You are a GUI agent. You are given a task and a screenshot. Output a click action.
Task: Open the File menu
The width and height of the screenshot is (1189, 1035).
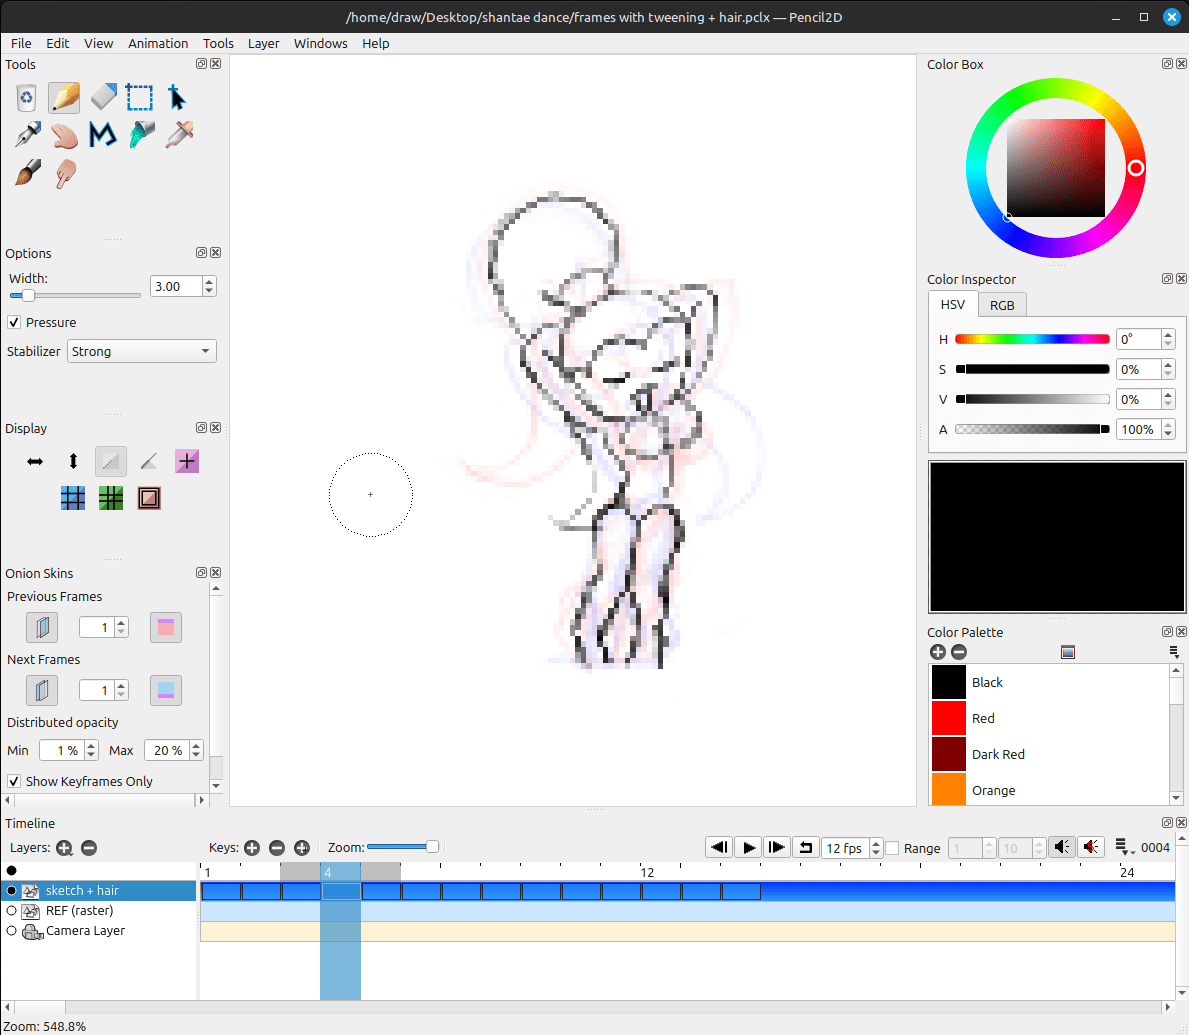pyautogui.click(x=21, y=43)
